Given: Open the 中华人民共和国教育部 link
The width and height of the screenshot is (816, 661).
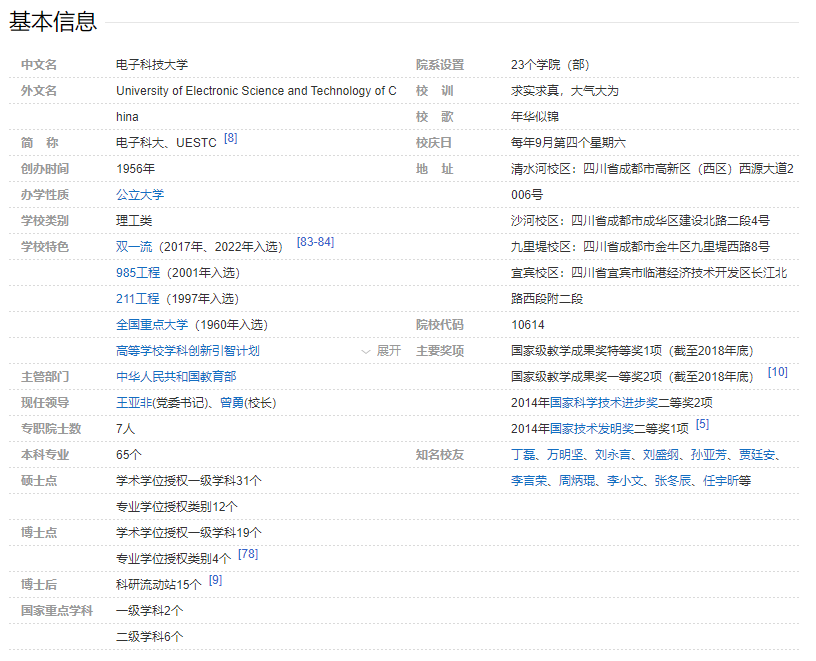Looking at the screenshot, I should (176, 377).
